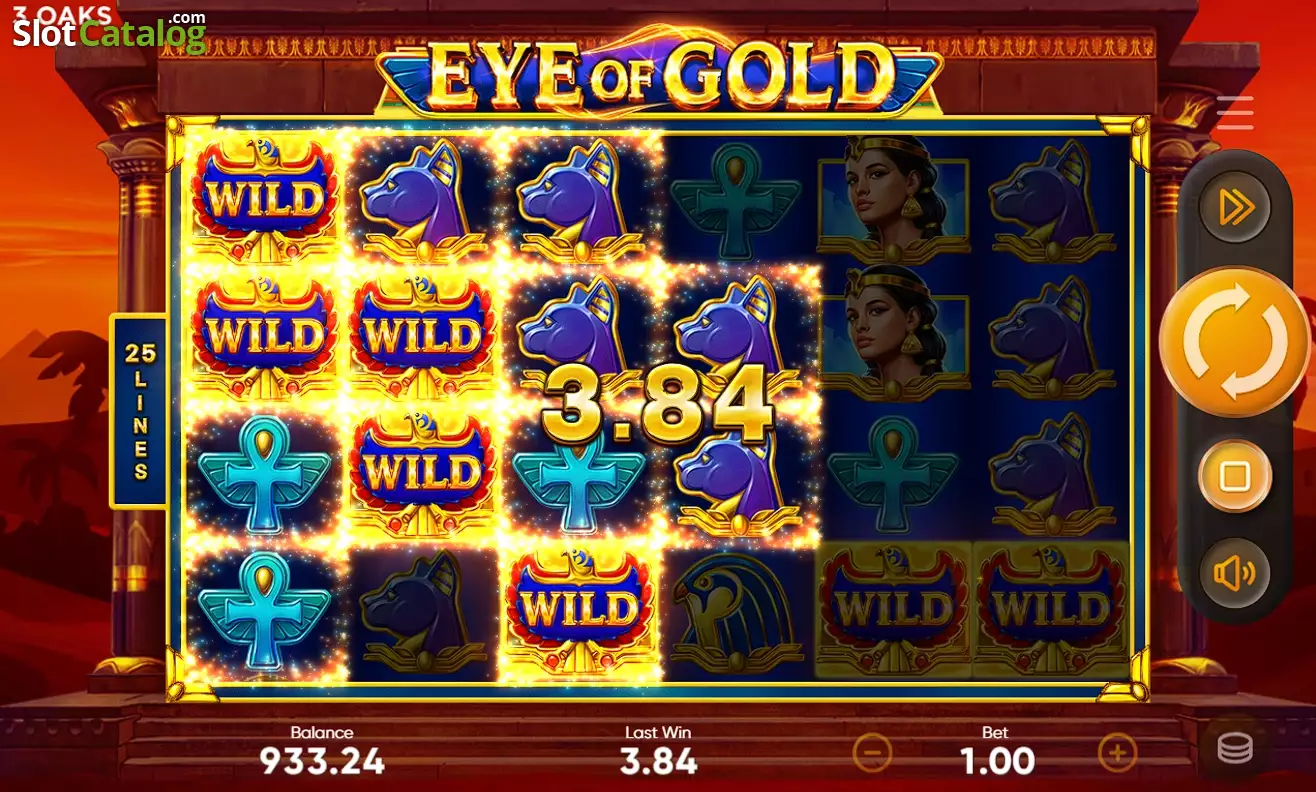Screen dimensions: 1316x792
Task: Click the square autoplay stop button
Action: (1234, 476)
